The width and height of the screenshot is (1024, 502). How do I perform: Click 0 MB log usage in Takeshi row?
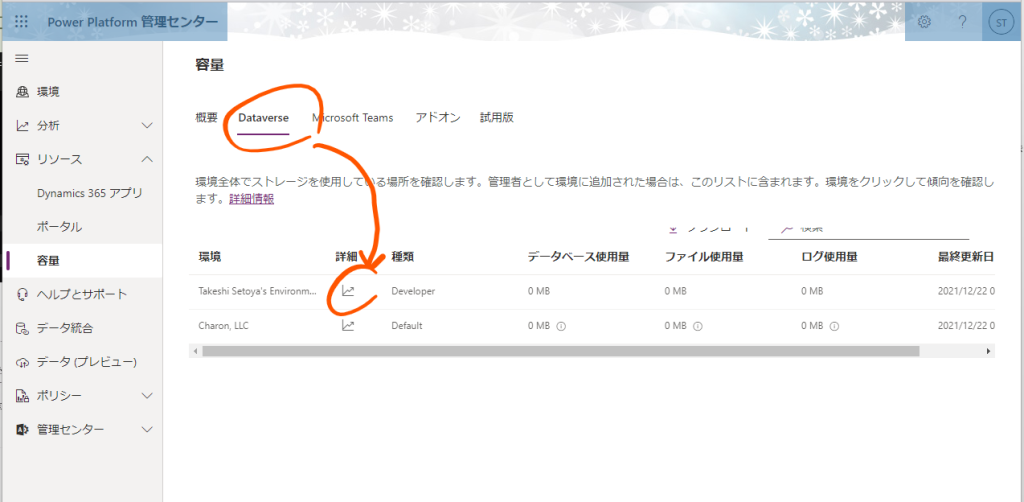pos(812,291)
